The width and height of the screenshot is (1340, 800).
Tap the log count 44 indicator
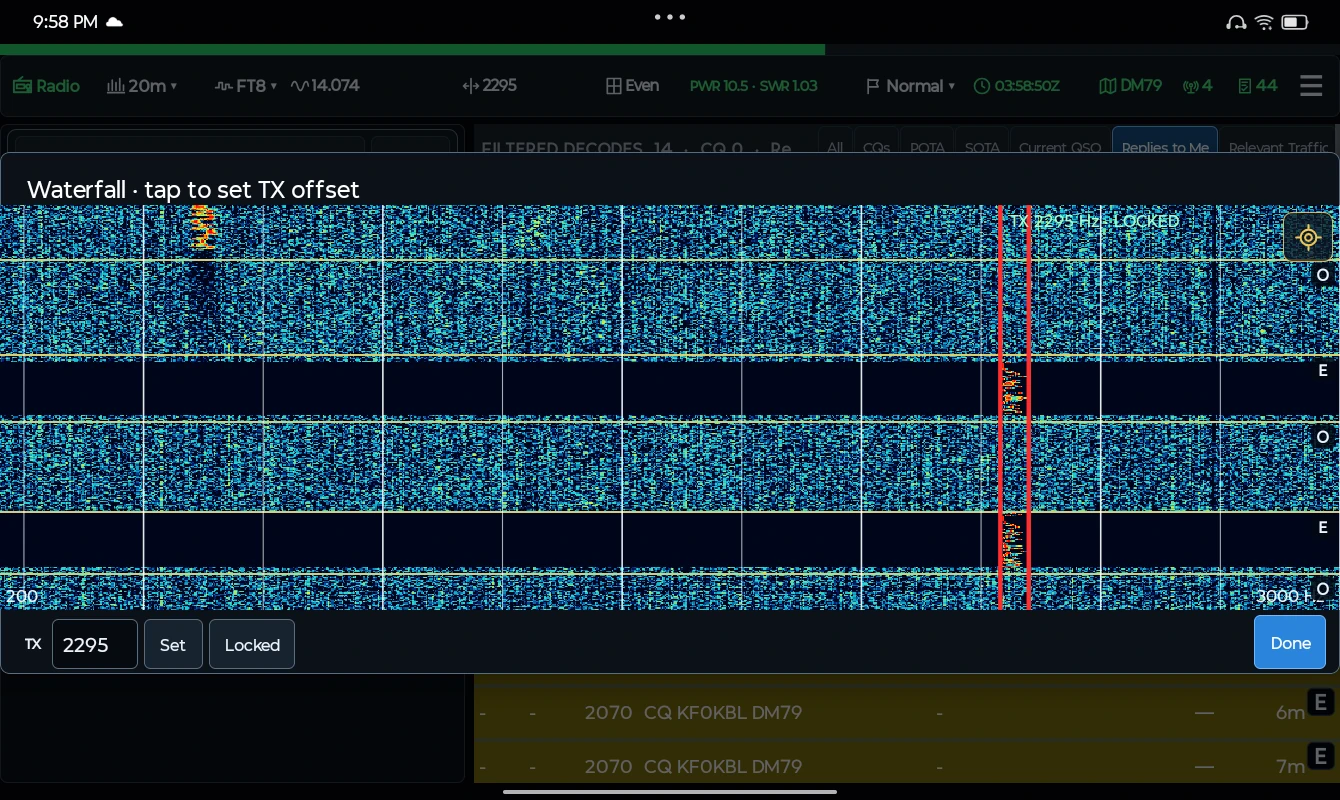(x=1257, y=86)
